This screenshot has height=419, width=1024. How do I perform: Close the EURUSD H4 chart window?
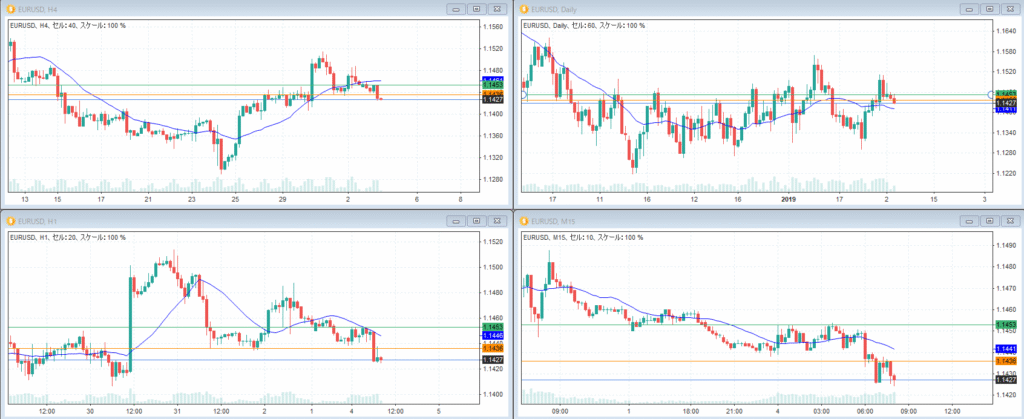pos(497,9)
